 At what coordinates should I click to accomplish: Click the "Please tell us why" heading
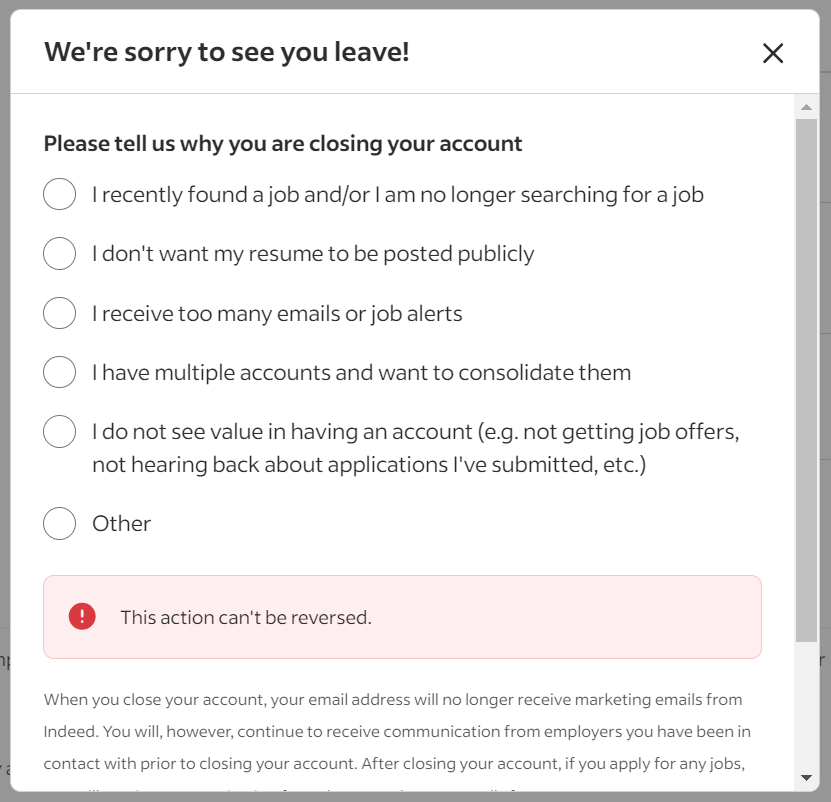tap(281, 143)
